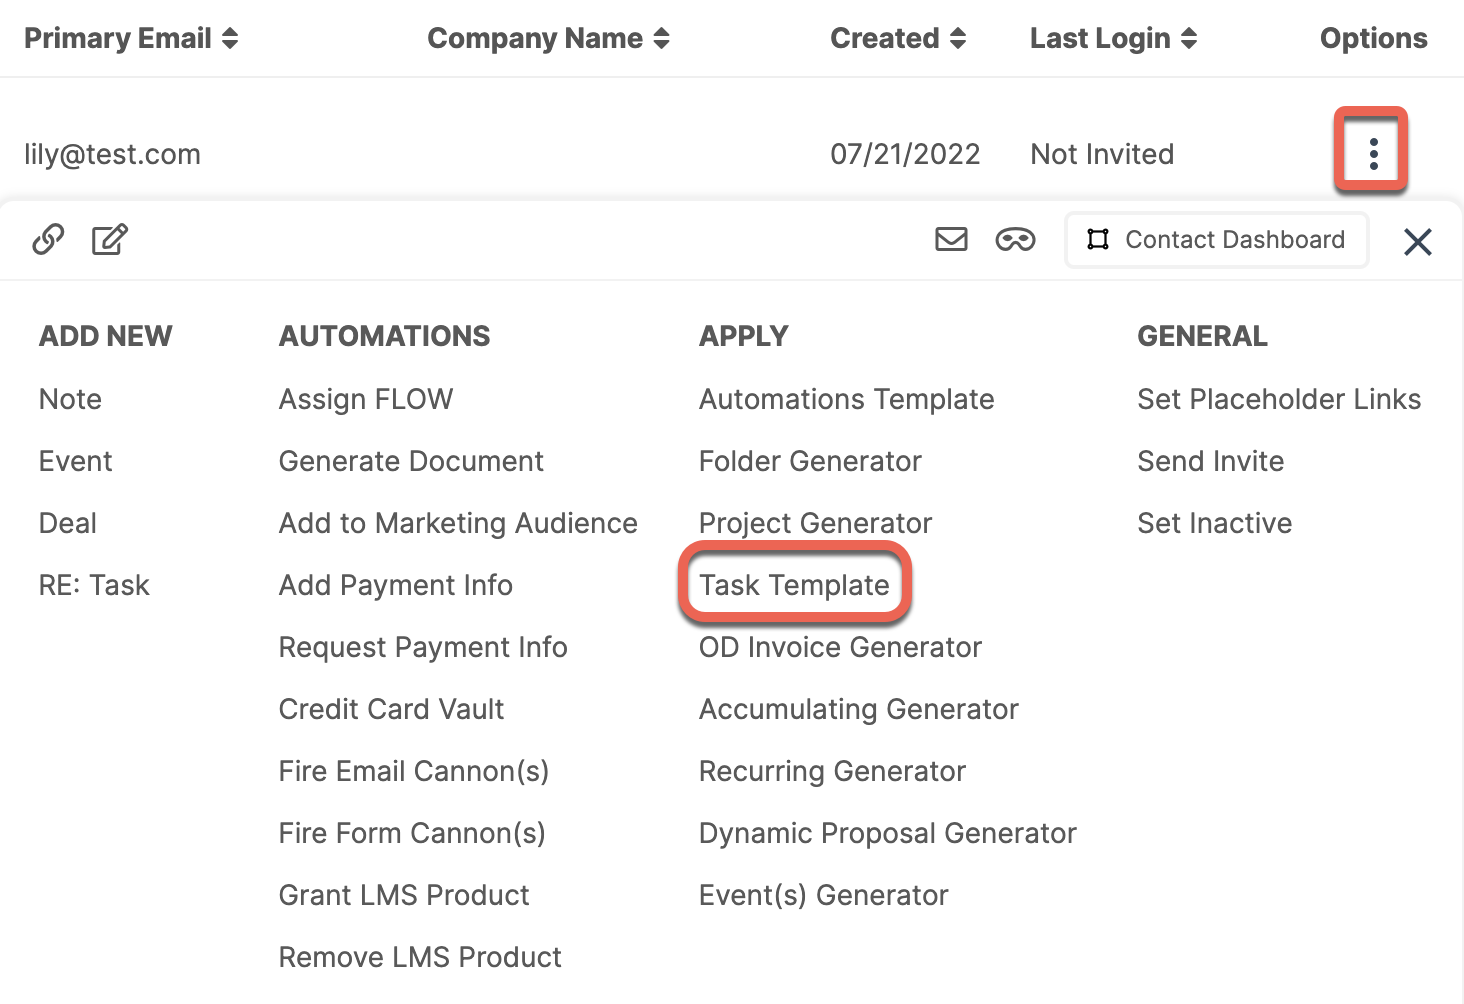Choose Assign FLOW automation
The width and height of the screenshot is (1464, 1004).
click(366, 399)
